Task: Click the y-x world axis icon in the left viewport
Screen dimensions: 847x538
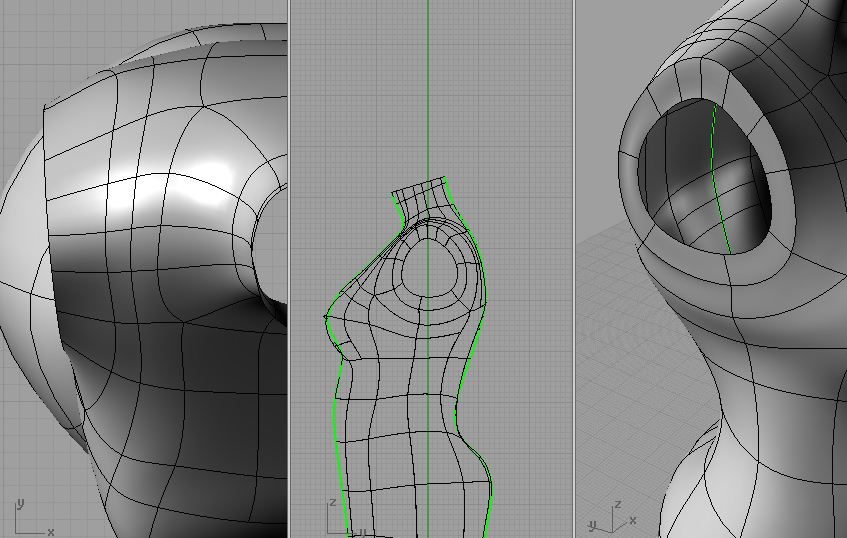Action: 35,517
